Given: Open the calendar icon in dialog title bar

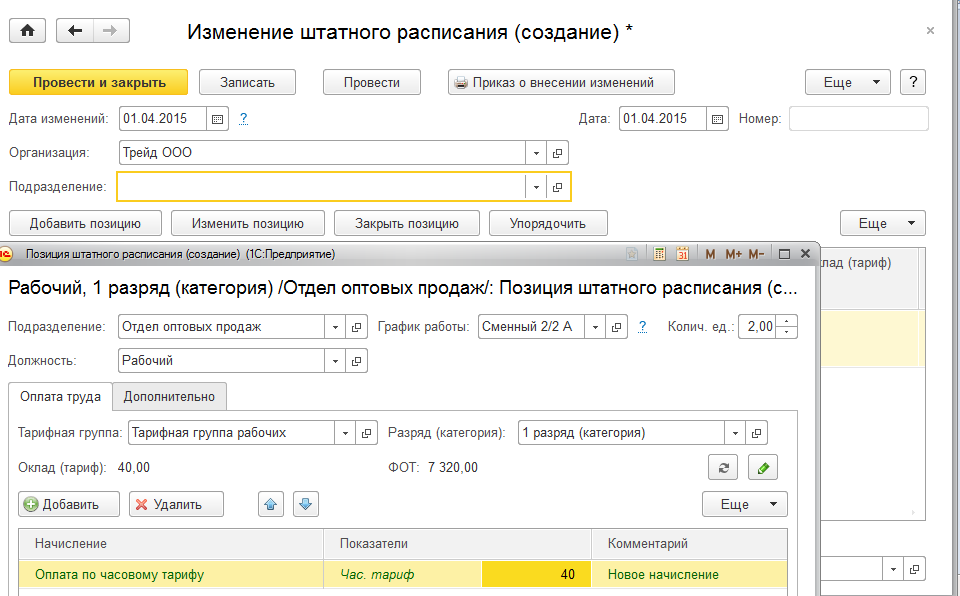Looking at the screenshot, I should point(683,254).
